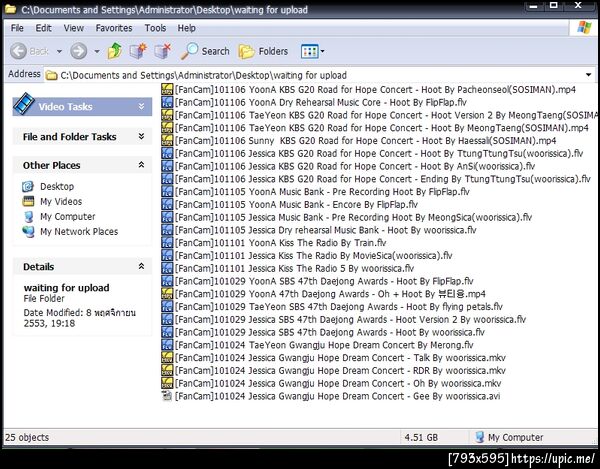
Task: Expand File and Folder Tasks panel
Action: pos(141,136)
